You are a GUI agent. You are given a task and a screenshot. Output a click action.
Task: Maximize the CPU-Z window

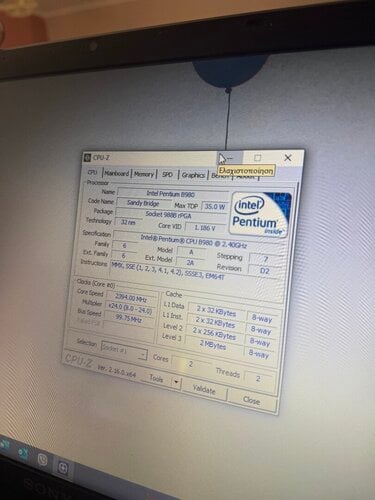pyautogui.click(x=258, y=158)
